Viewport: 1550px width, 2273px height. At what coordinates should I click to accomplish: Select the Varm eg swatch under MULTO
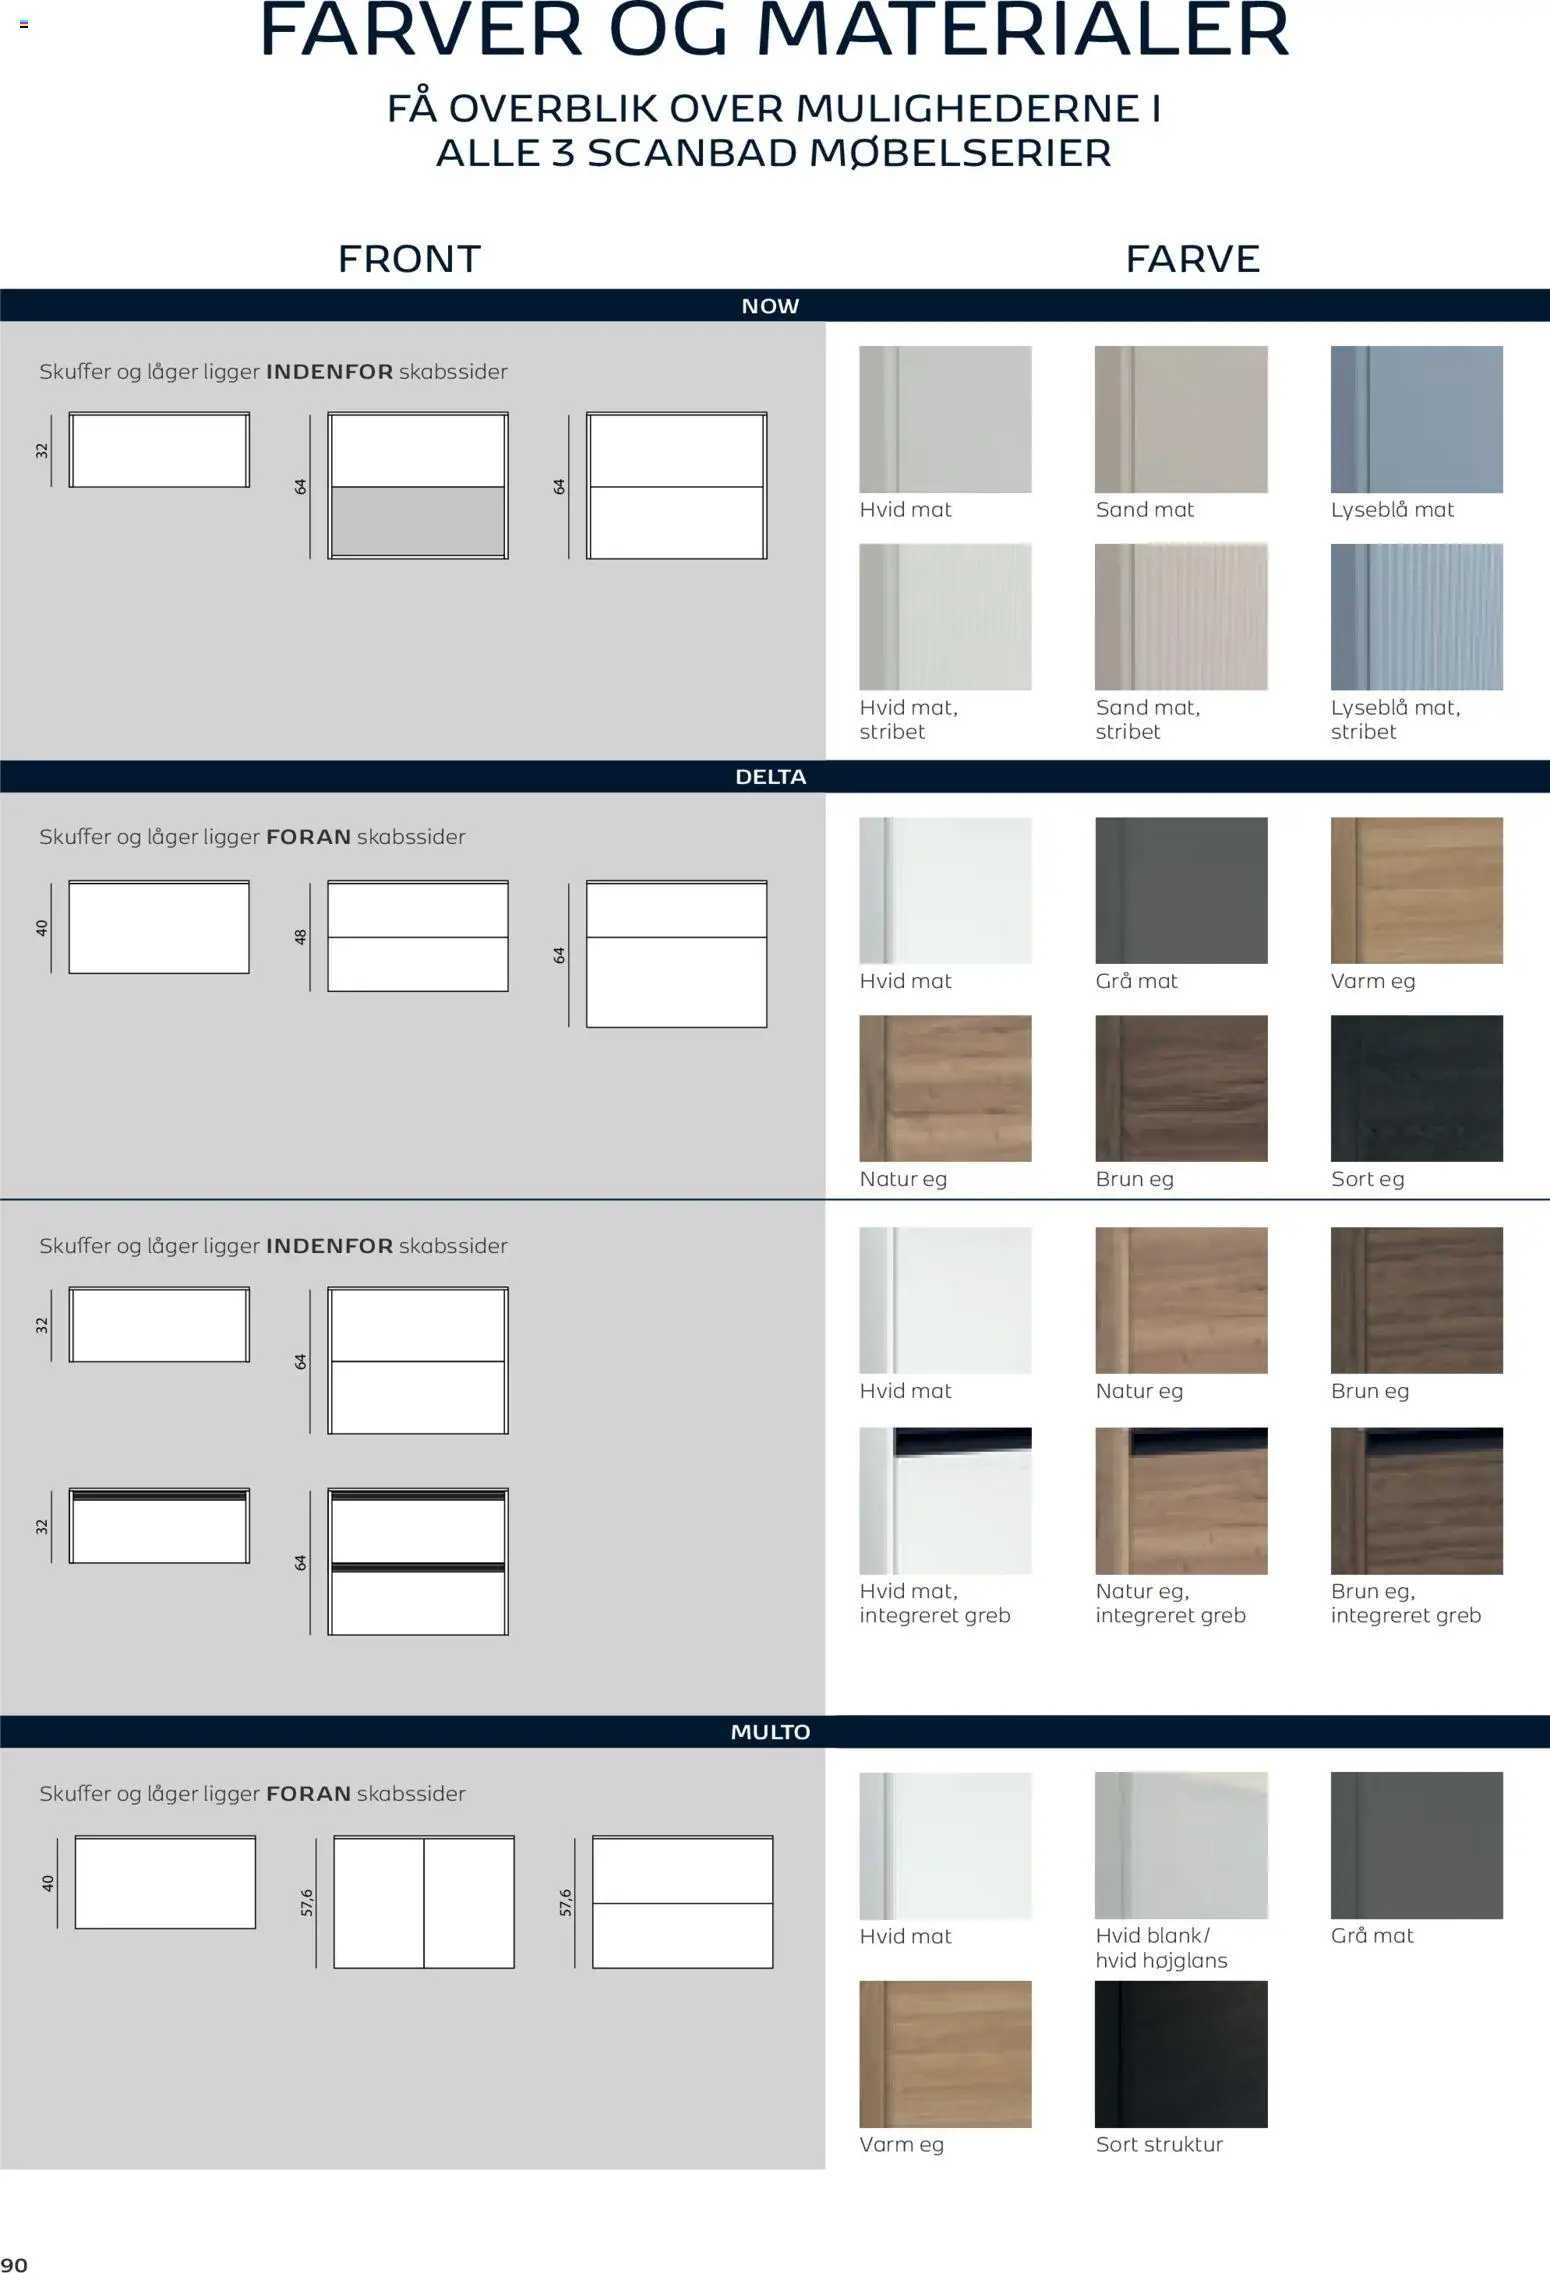coord(945,2054)
